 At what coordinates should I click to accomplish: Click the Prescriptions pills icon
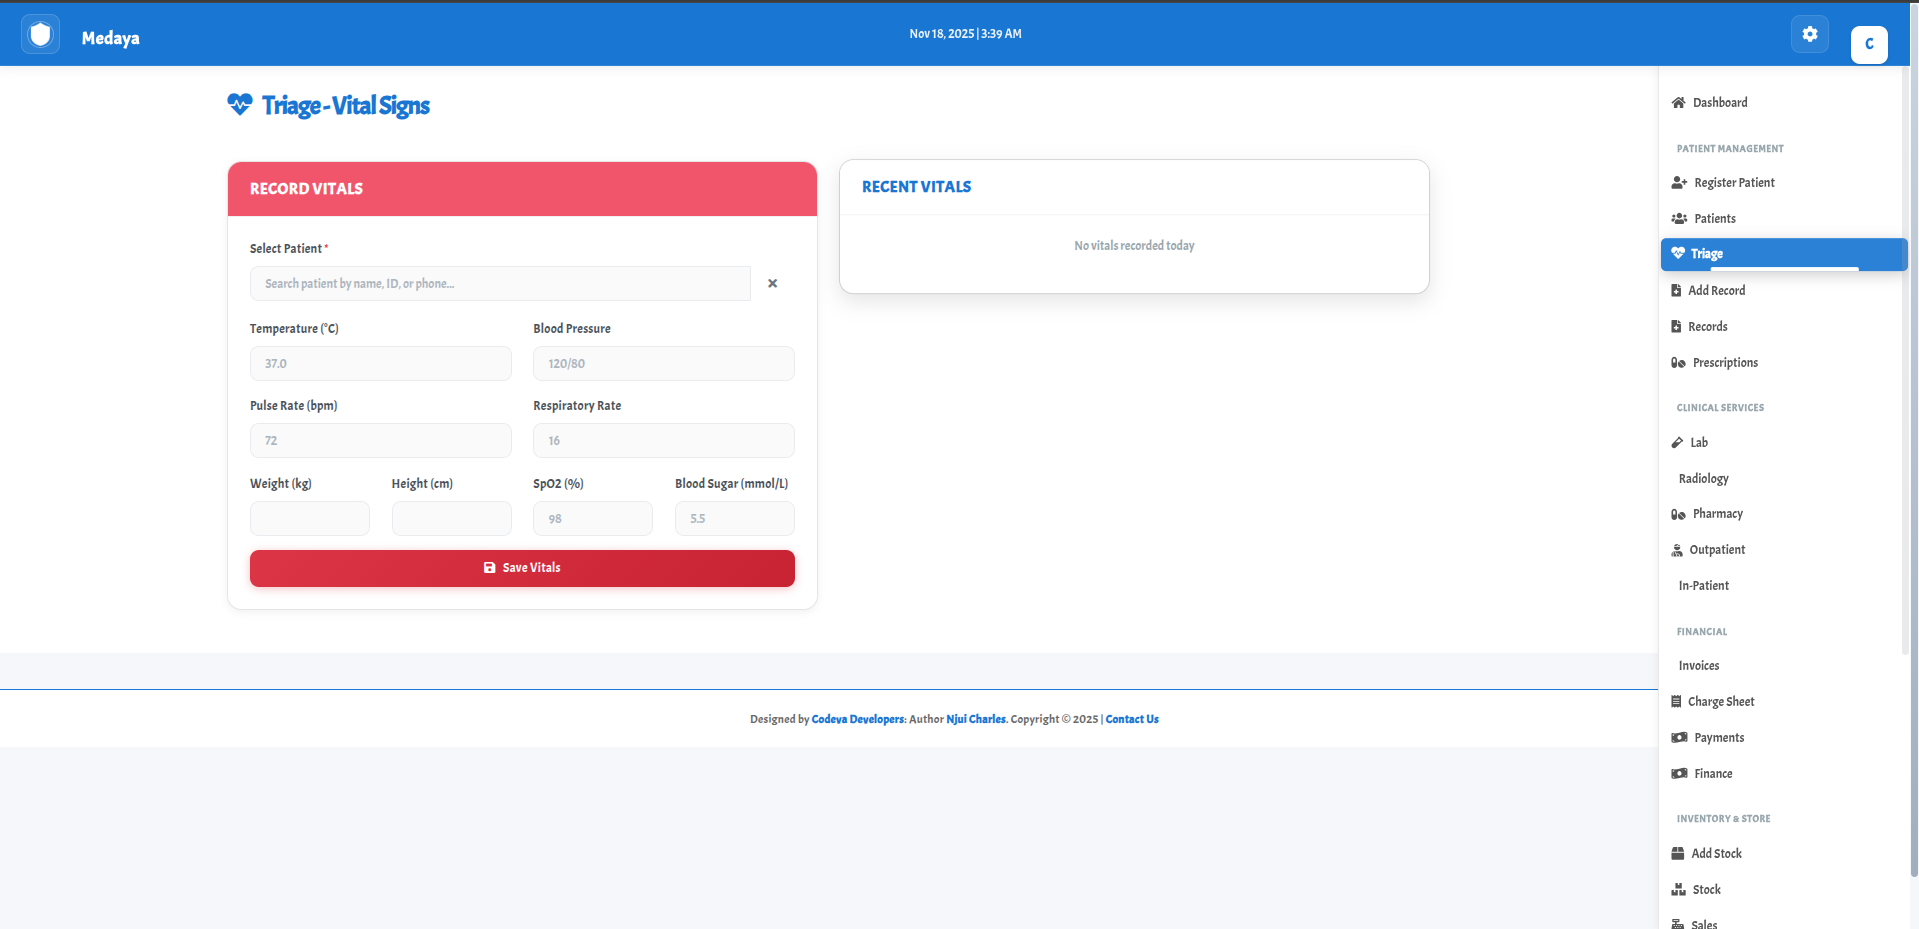point(1678,363)
